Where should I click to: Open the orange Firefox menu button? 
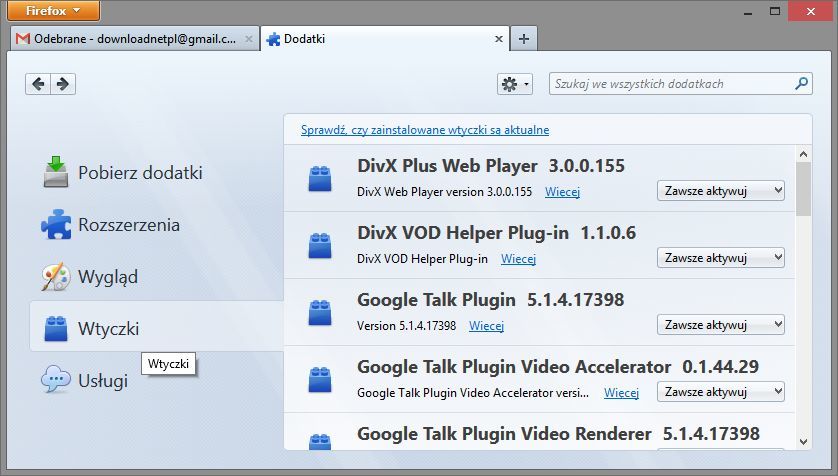(x=53, y=11)
